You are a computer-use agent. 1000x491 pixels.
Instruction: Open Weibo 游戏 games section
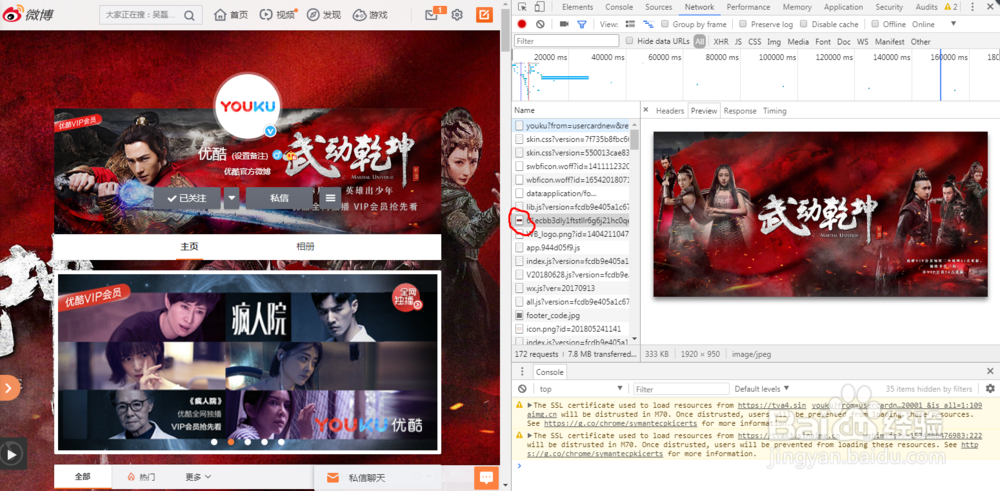tap(371, 15)
